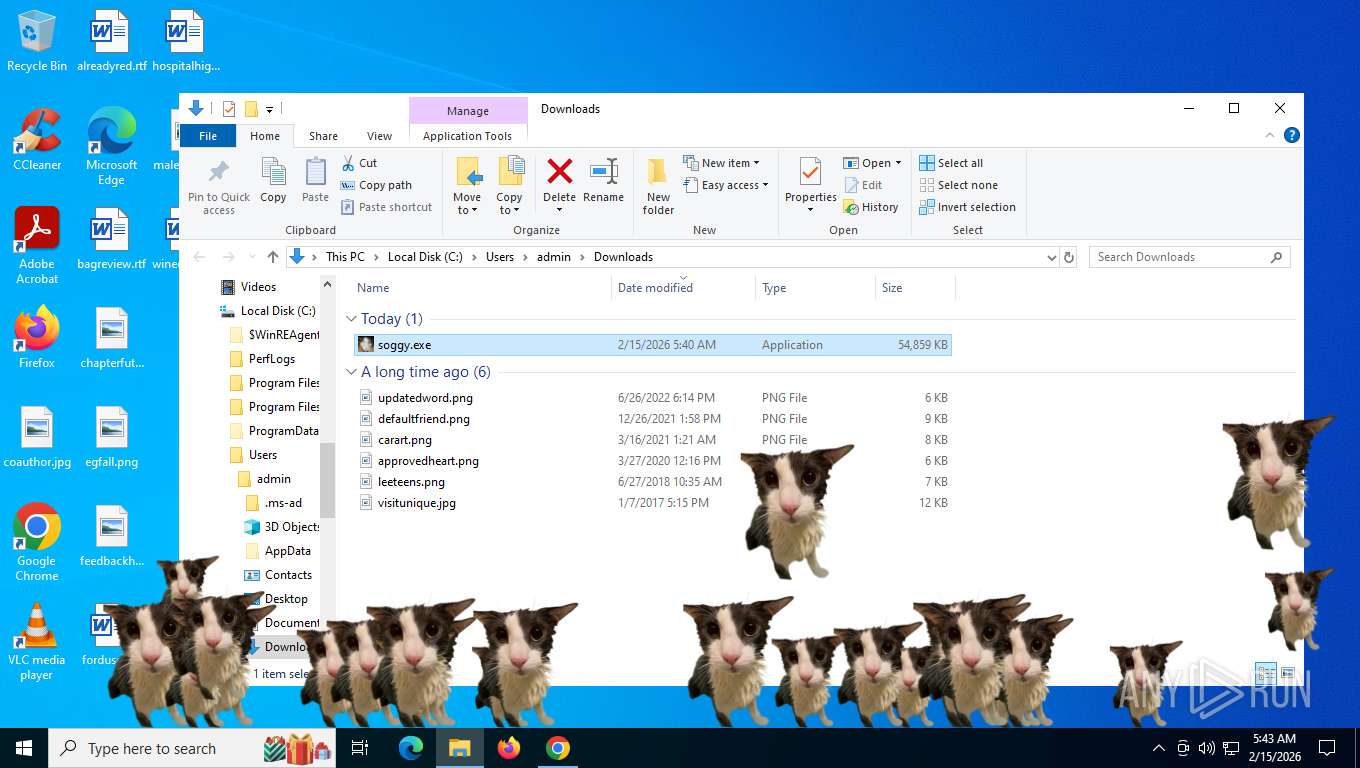Open the New item dropdown
The width and height of the screenshot is (1360, 768).
coord(722,163)
